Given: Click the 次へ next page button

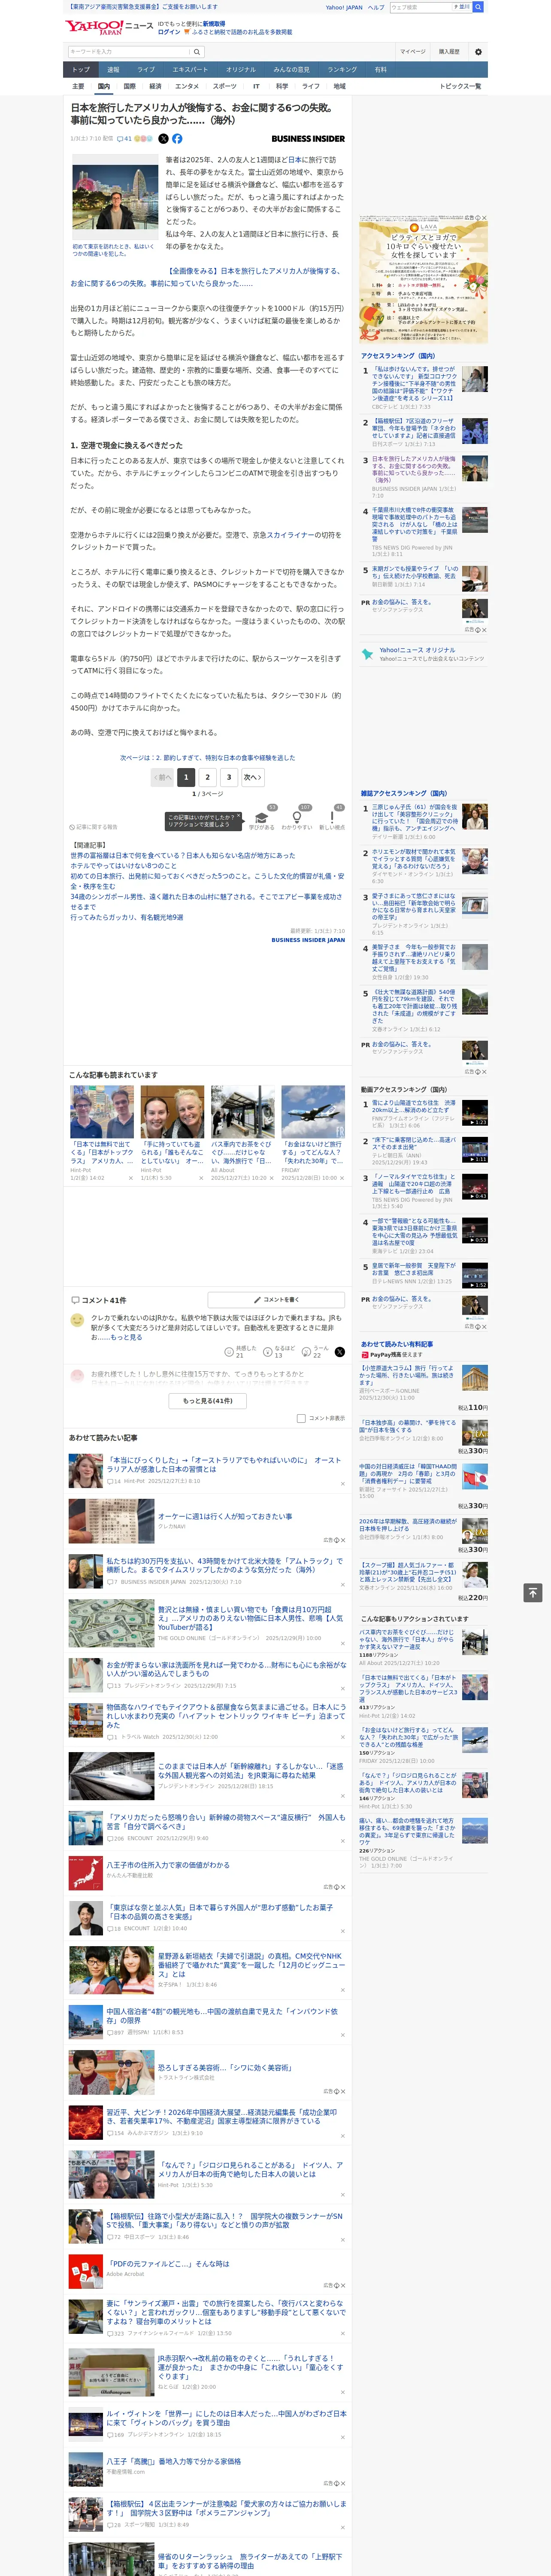Looking at the screenshot, I should click(x=253, y=777).
